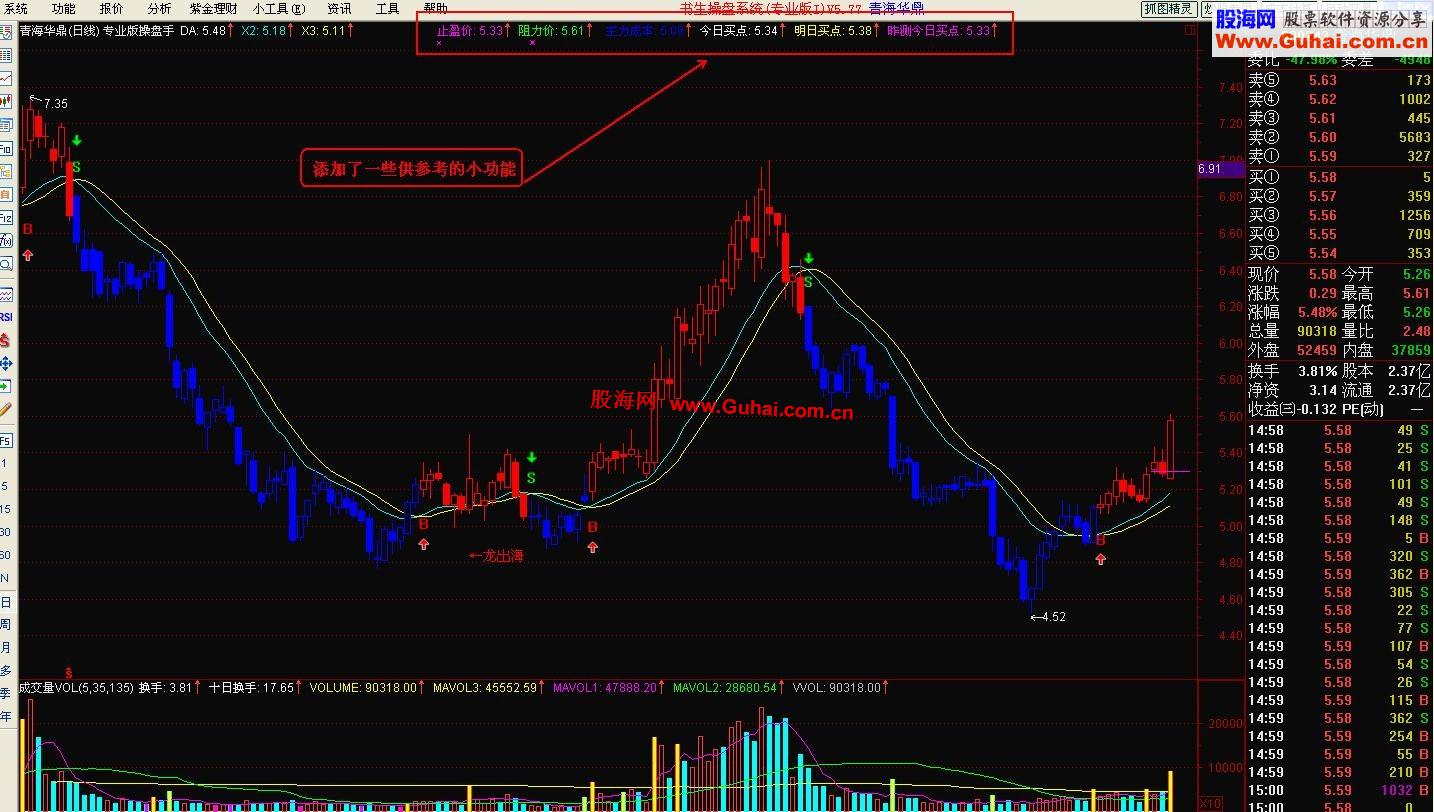Open the 分析 menu
The image size is (1434, 812).
(x=159, y=9)
